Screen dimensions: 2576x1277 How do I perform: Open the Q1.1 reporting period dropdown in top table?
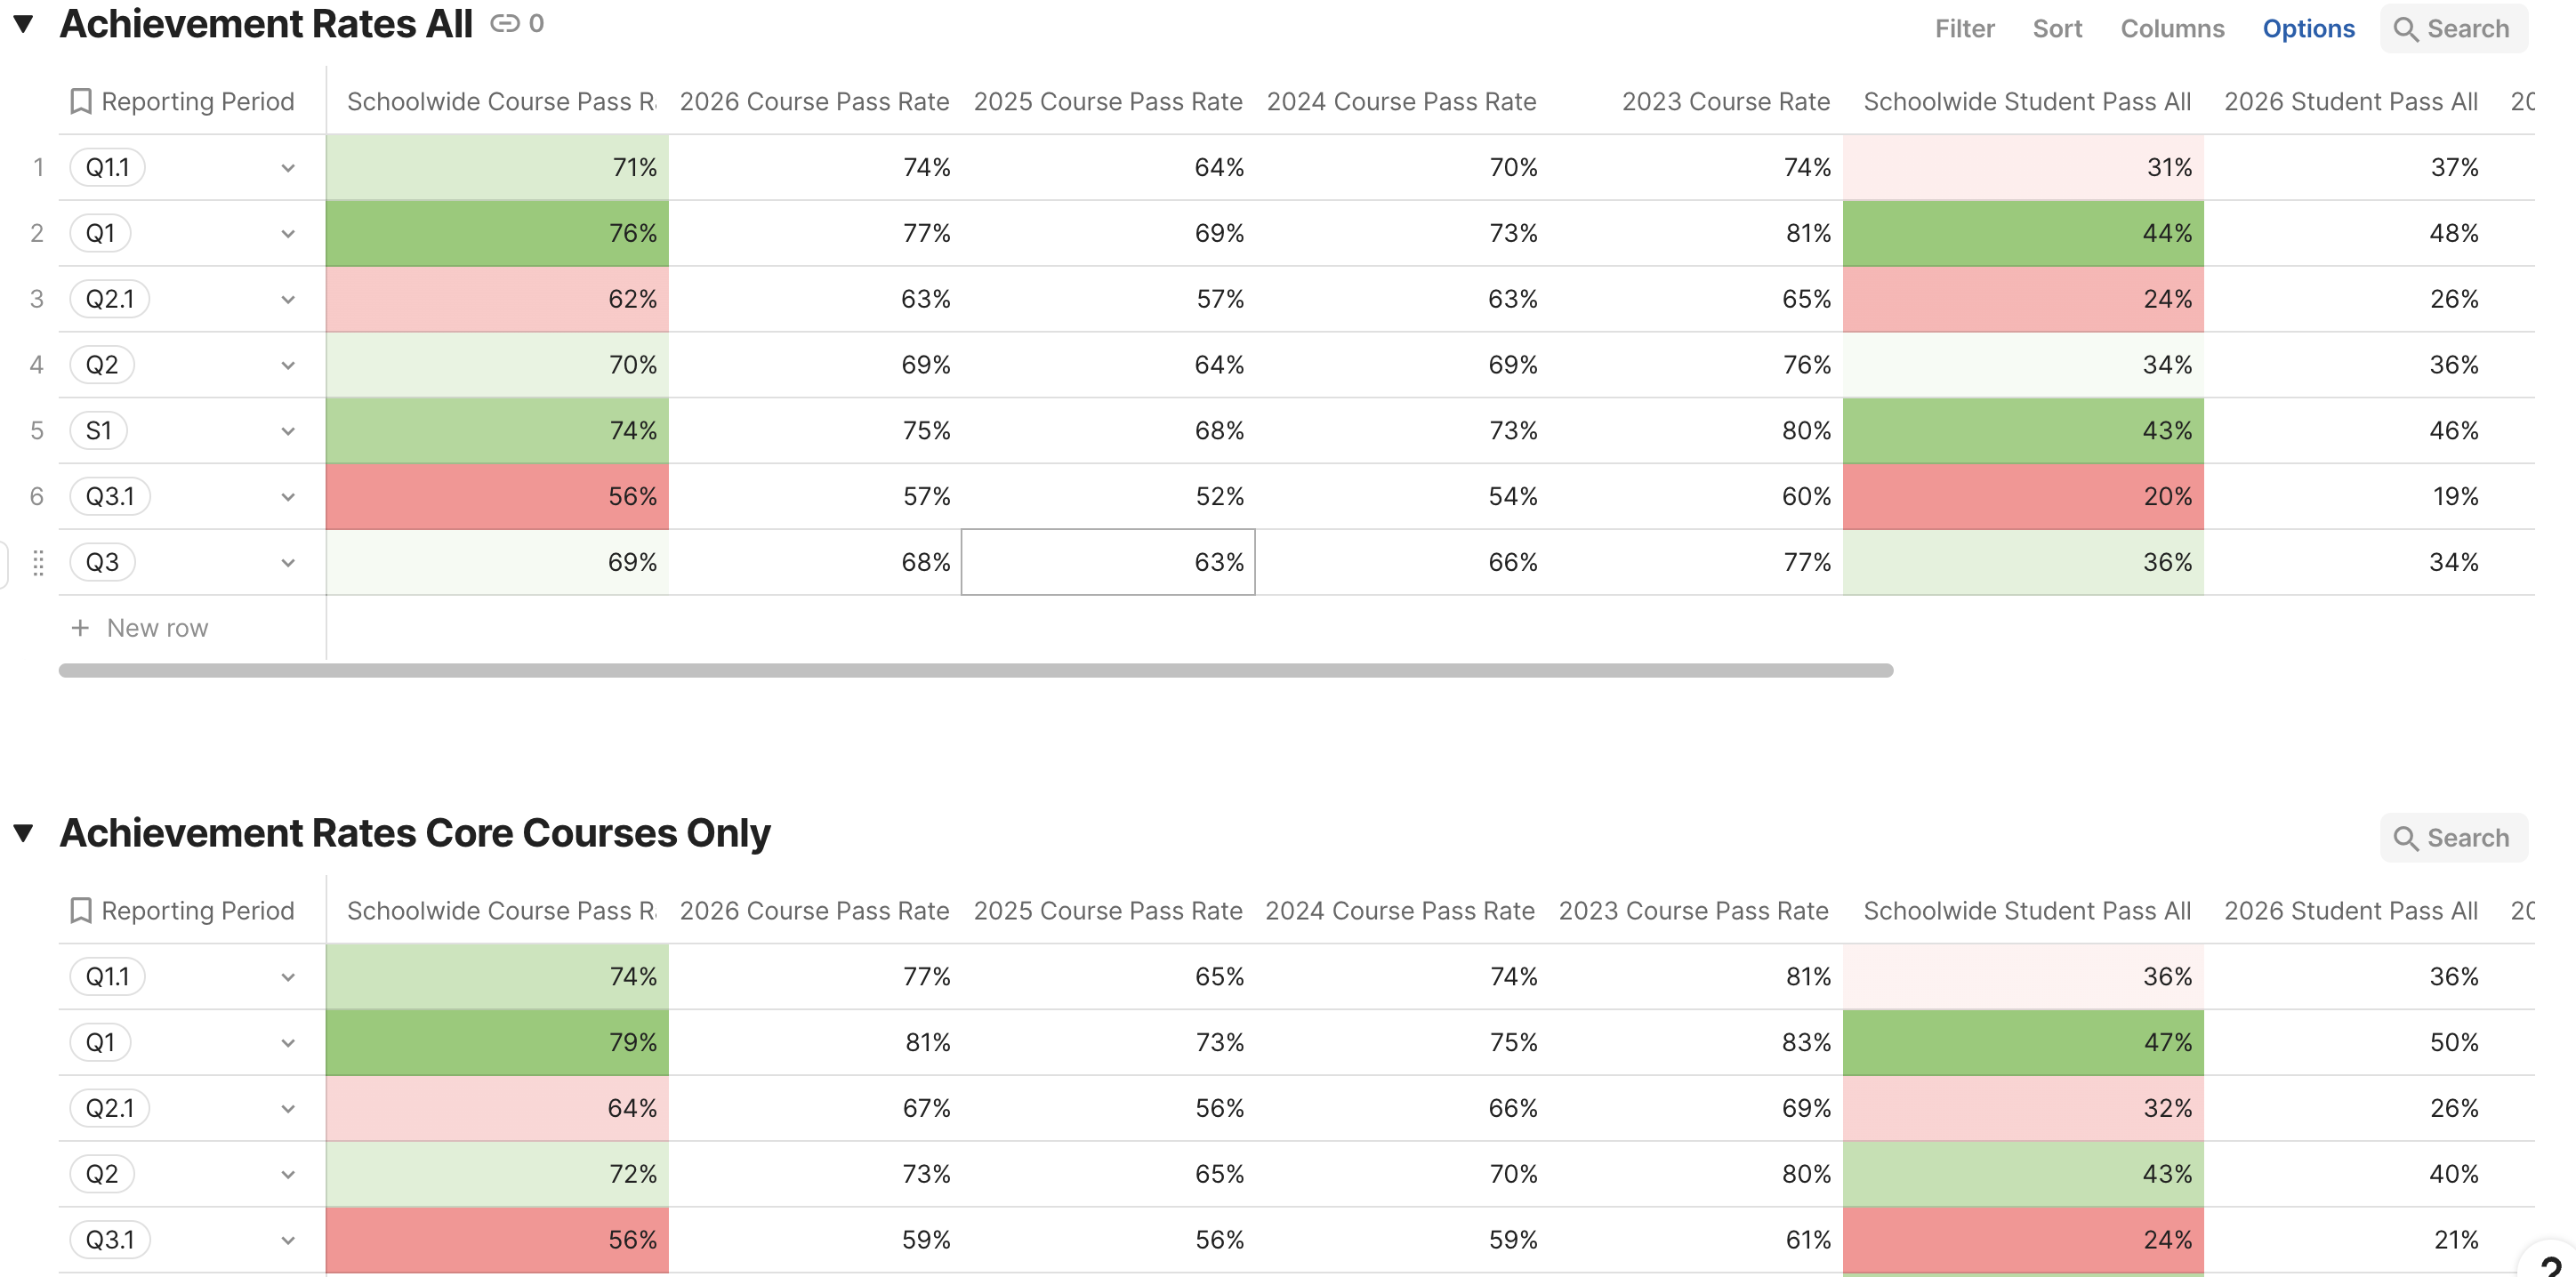pyautogui.click(x=288, y=168)
